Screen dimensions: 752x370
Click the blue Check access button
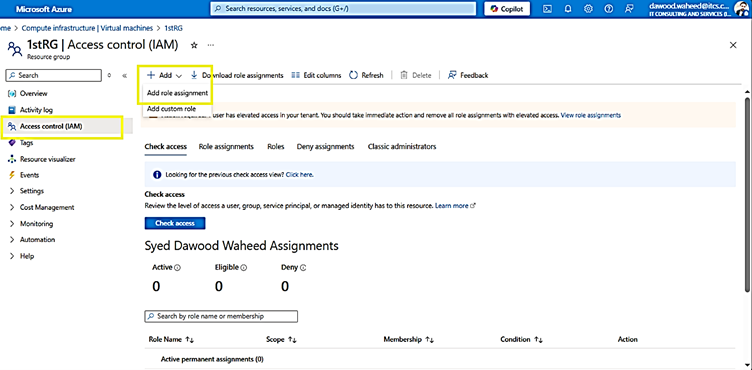(x=175, y=223)
